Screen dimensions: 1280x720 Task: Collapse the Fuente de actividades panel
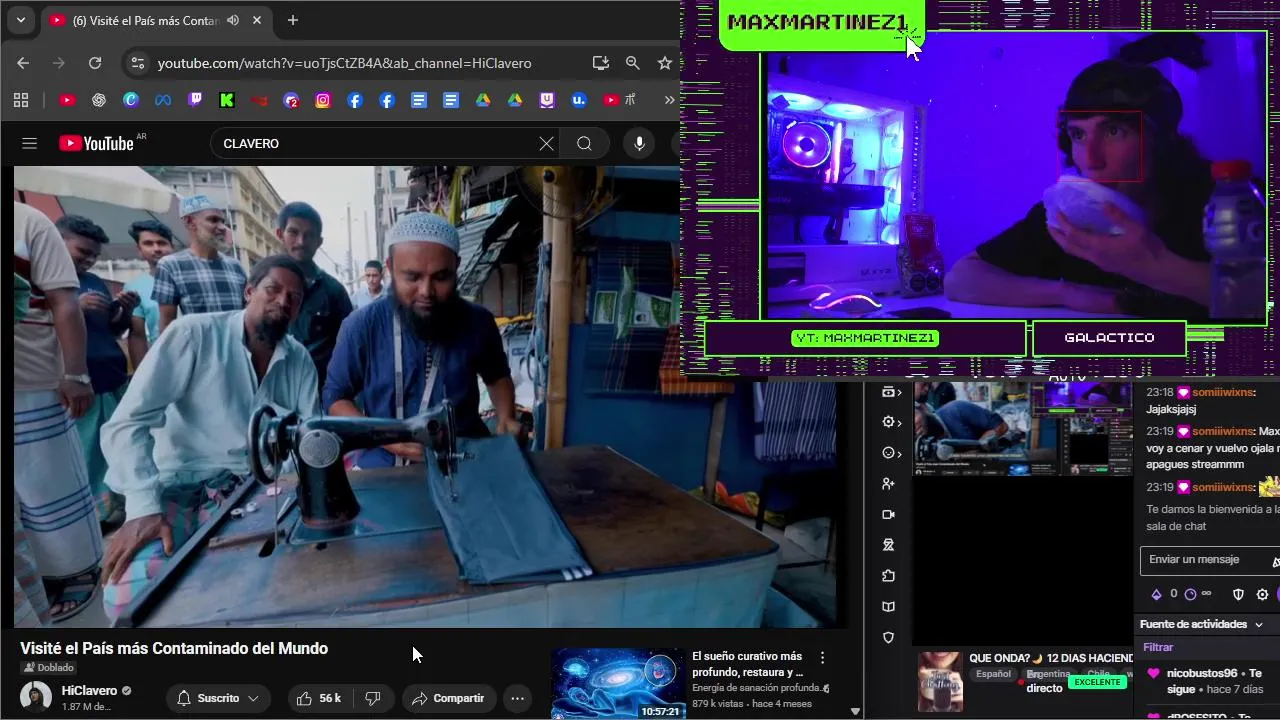point(1259,624)
